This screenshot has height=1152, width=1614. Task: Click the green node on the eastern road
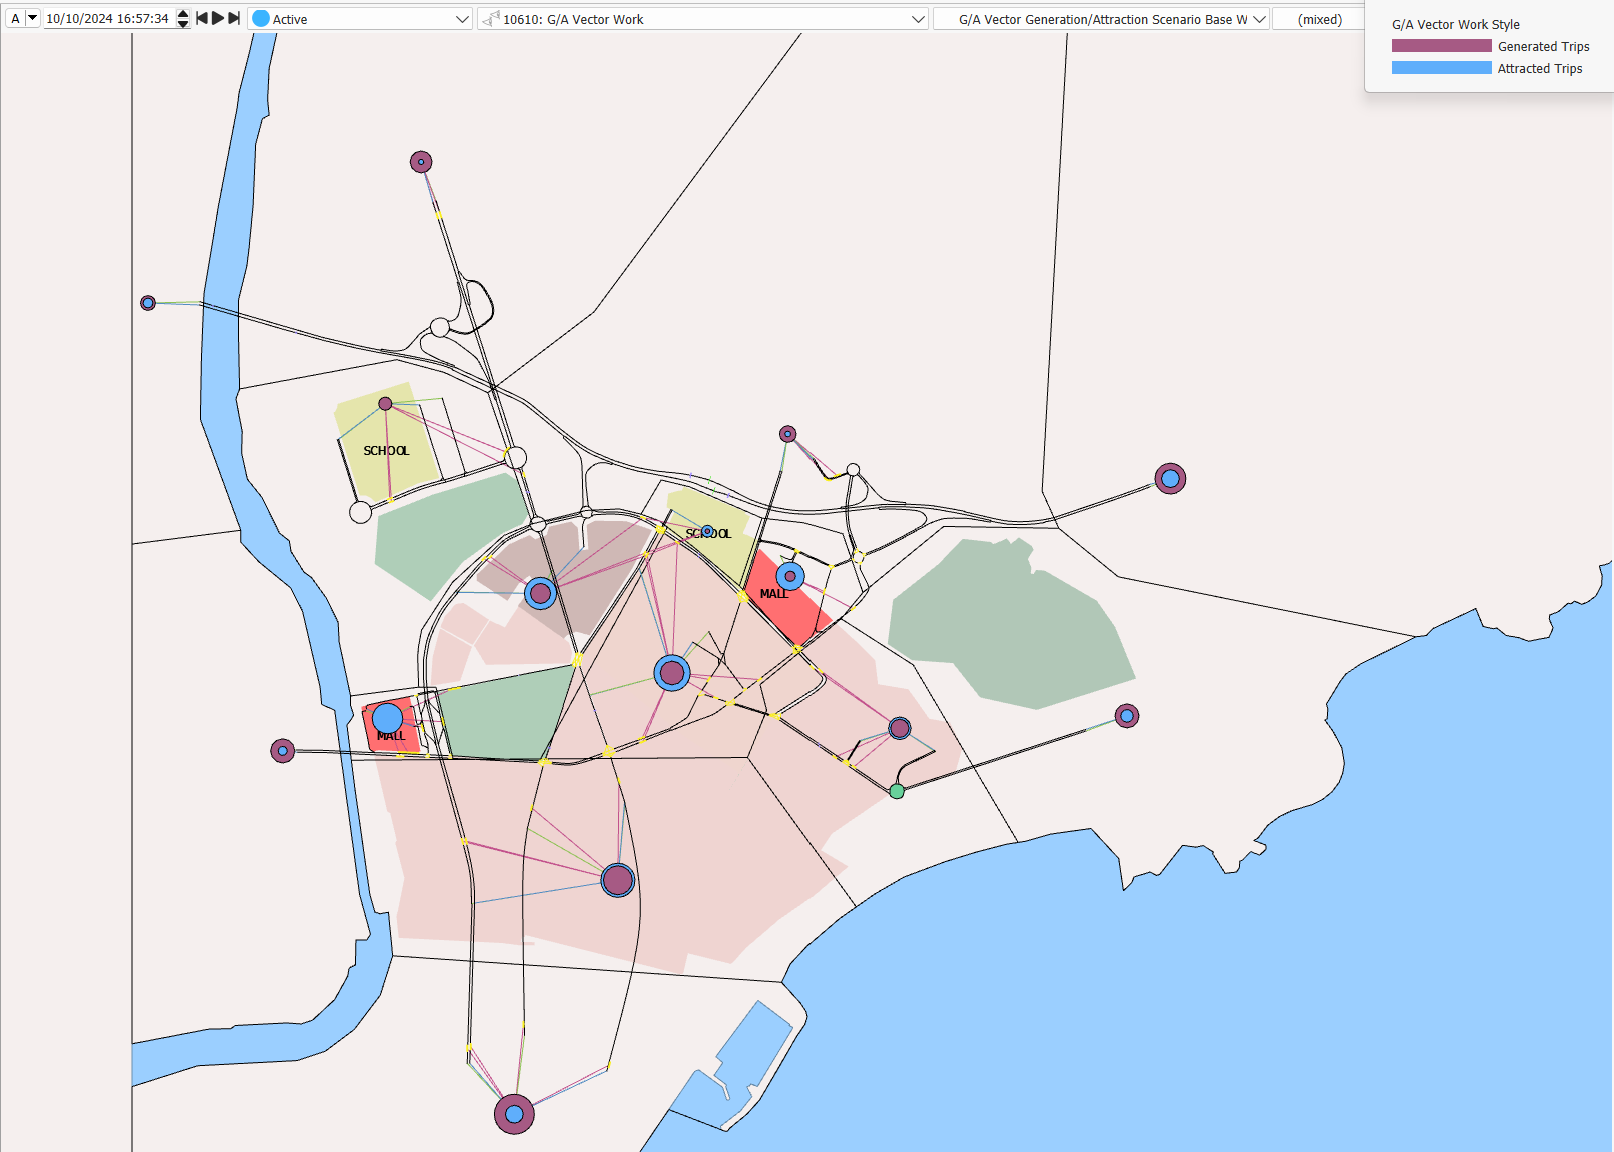pyautogui.click(x=898, y=791)
